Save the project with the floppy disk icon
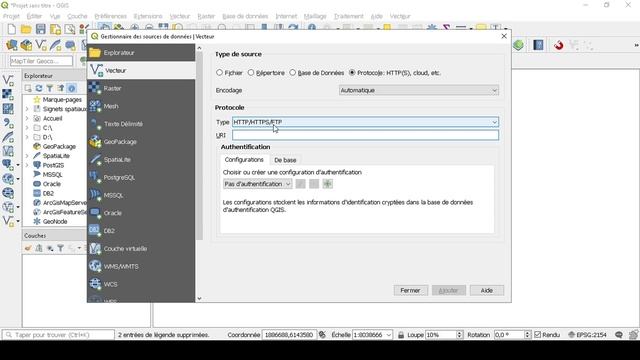The image size is (640, 360). coord(40,29)
